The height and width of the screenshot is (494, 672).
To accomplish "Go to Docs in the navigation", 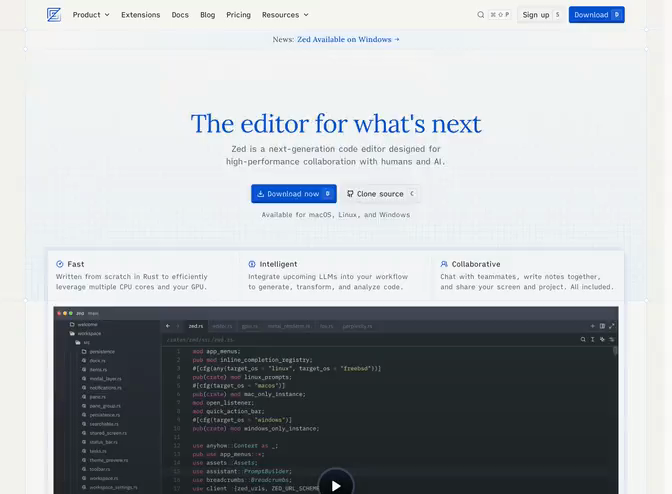I will click(180, 15).
